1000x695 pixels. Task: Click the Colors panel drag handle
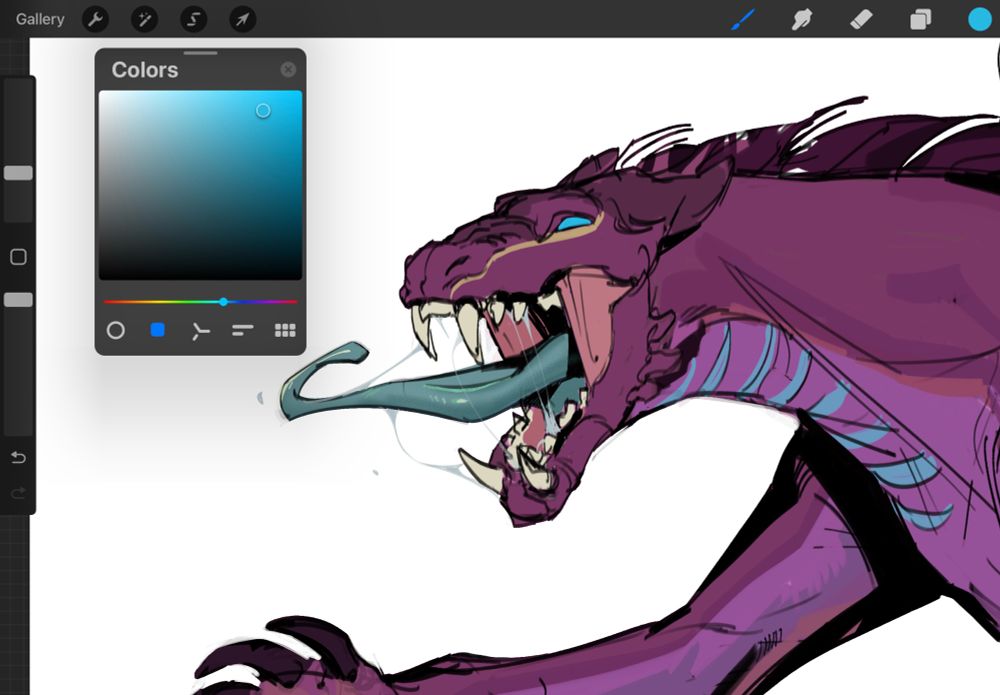click(x=200, y=53)
